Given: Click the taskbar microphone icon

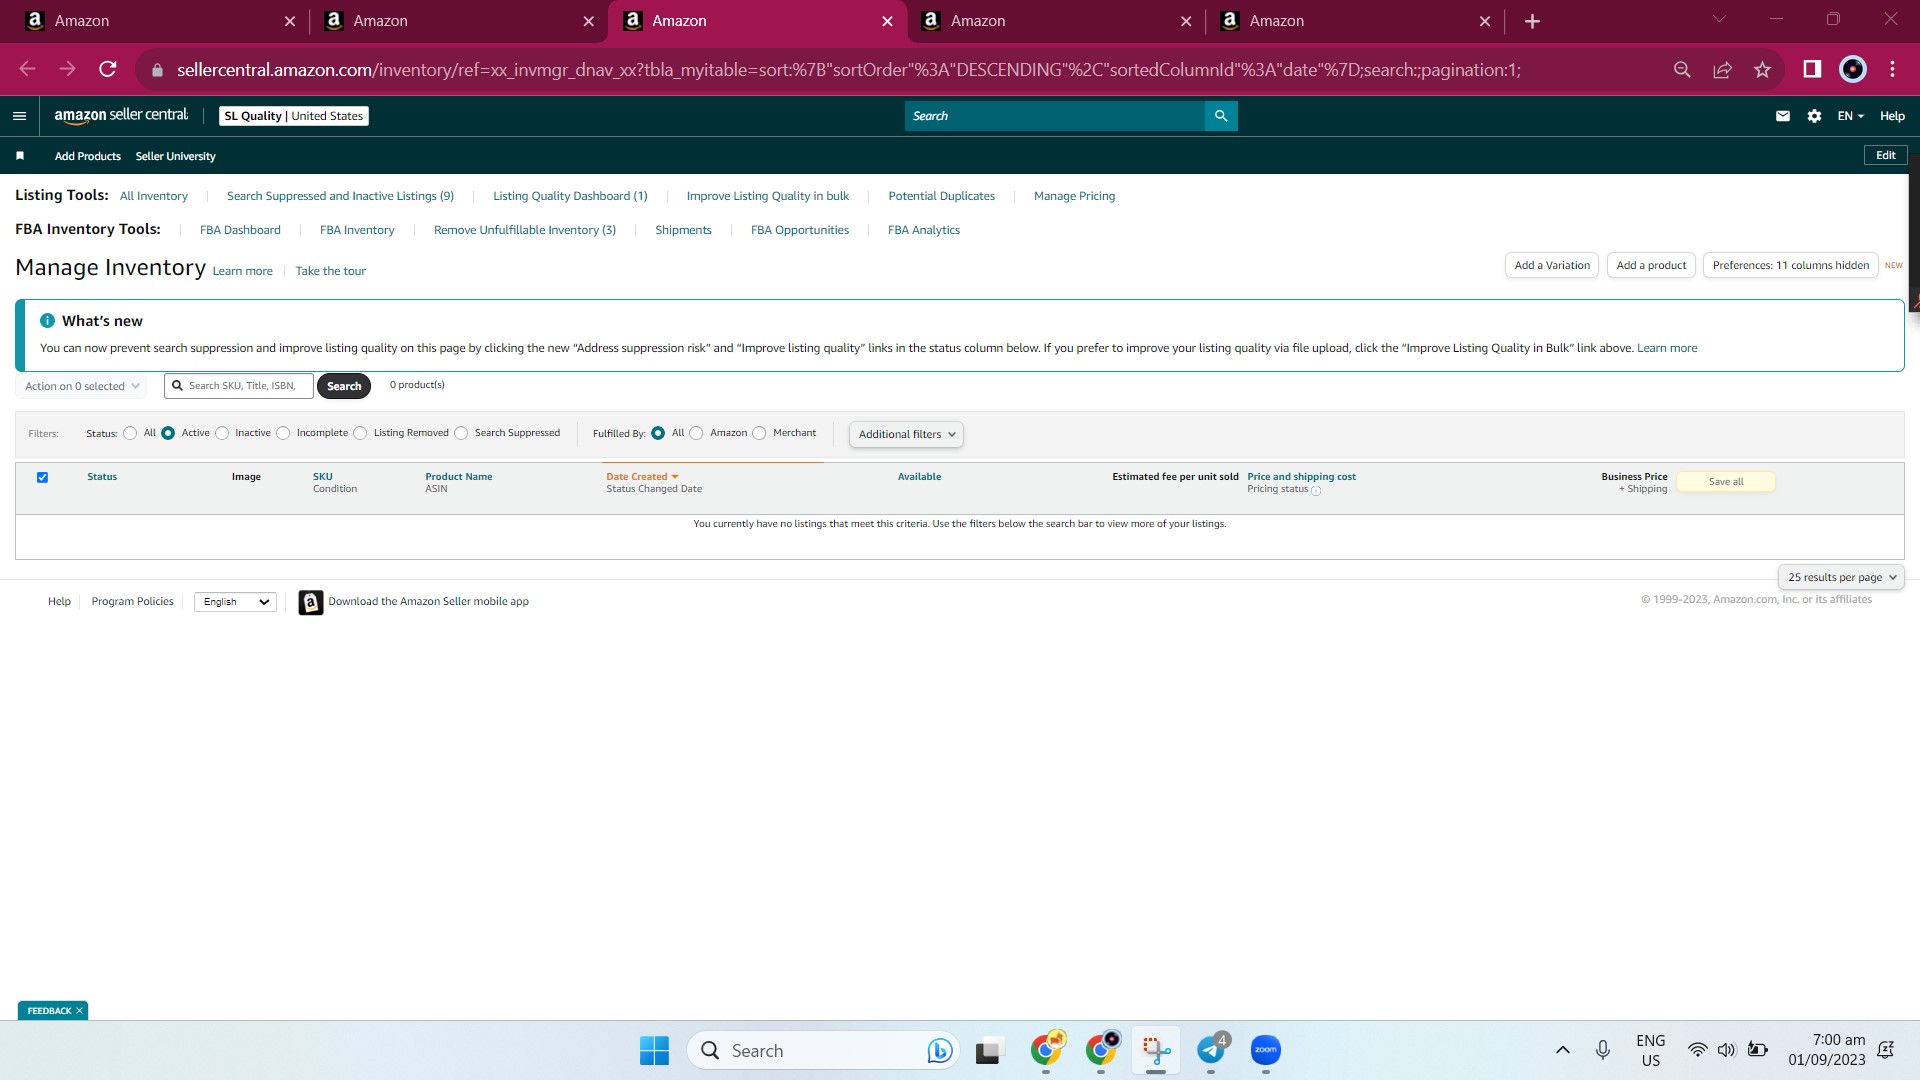Looking at the screenshot, I should 1603,1050.
